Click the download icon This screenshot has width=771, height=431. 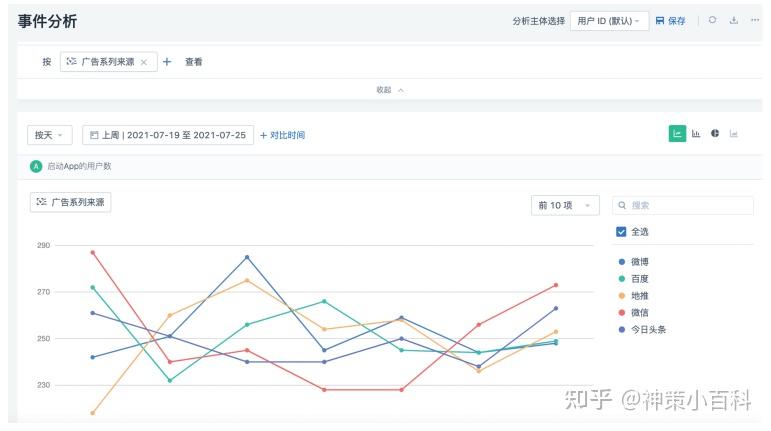coord(734,20)
